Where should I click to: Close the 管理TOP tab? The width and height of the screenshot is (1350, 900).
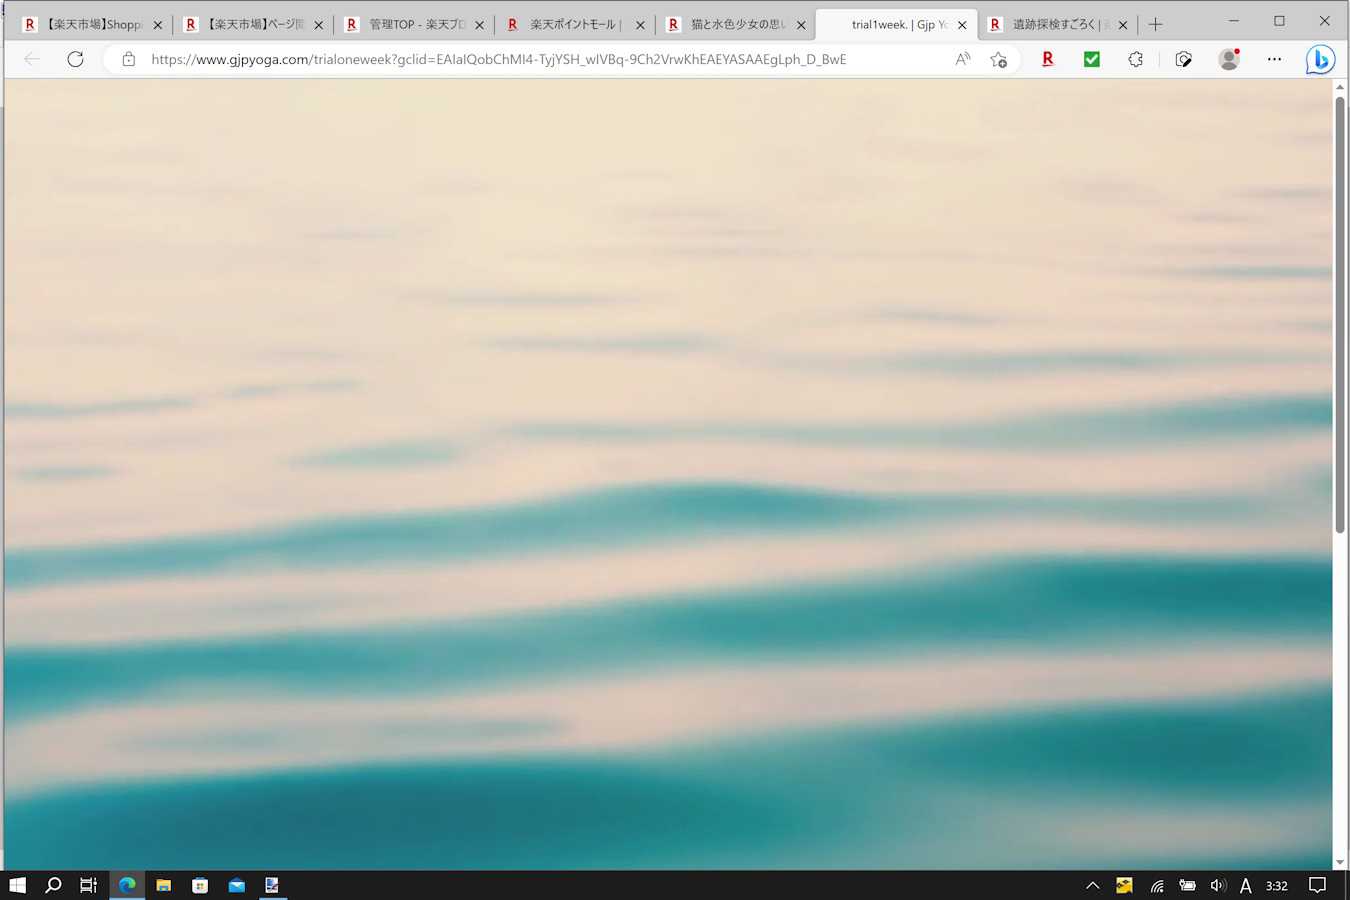pos(480,25)
